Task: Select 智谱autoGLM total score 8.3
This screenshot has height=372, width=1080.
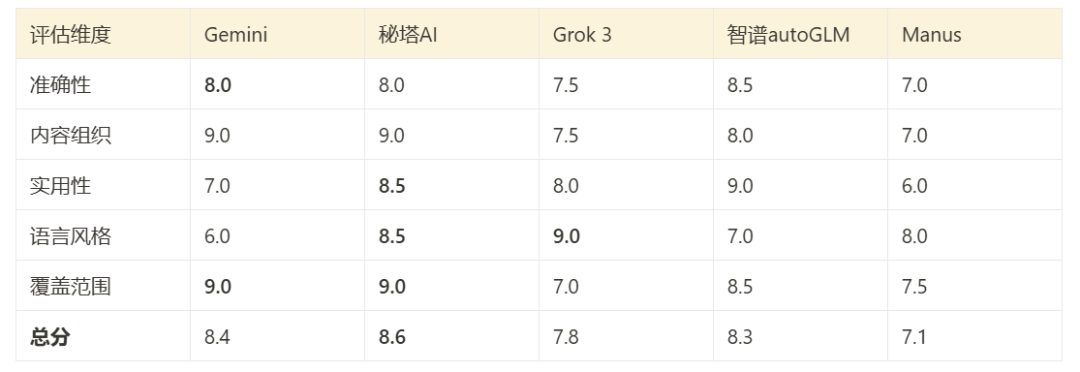Action: [740, 337]
